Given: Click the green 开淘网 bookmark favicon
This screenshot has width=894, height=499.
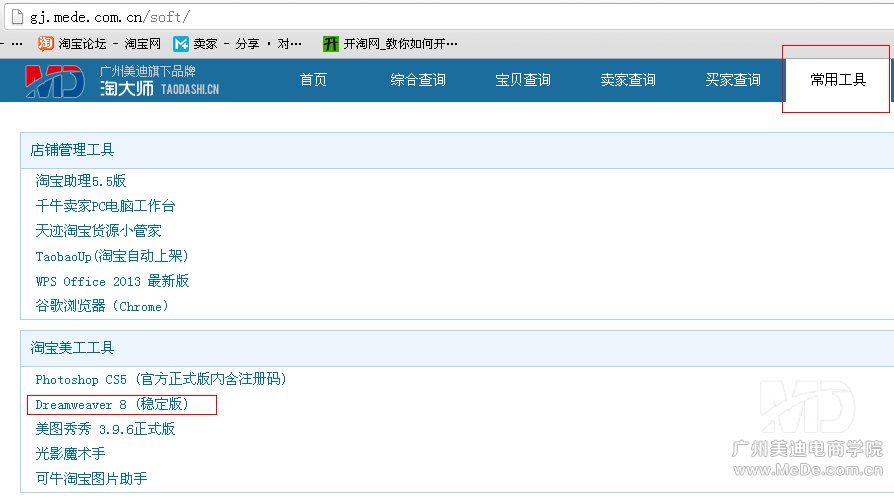Looking at the screenshot, I should (331, 43).
